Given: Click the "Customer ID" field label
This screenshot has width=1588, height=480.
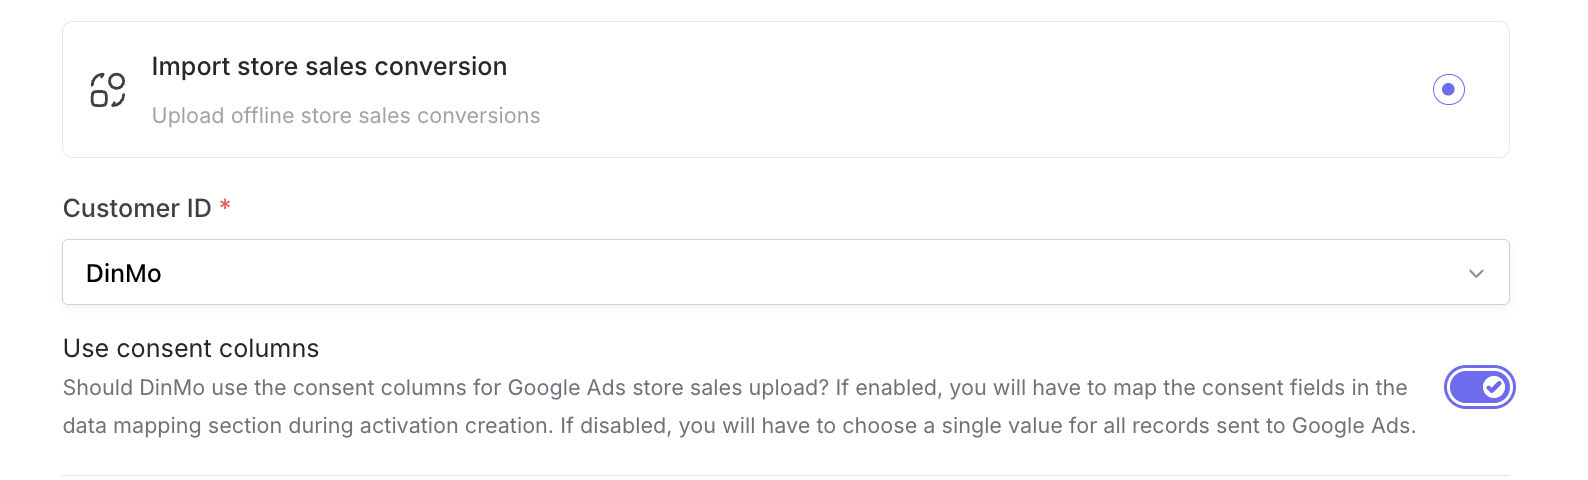Looking at the screenshot, I should (137, 208).
